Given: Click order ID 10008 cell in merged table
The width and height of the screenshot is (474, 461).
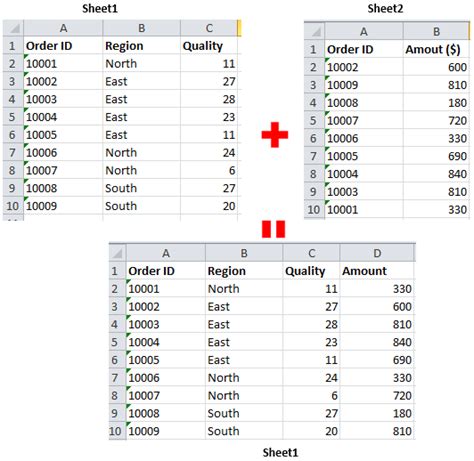Looking at the screenshot, I should tap(166, 413).
